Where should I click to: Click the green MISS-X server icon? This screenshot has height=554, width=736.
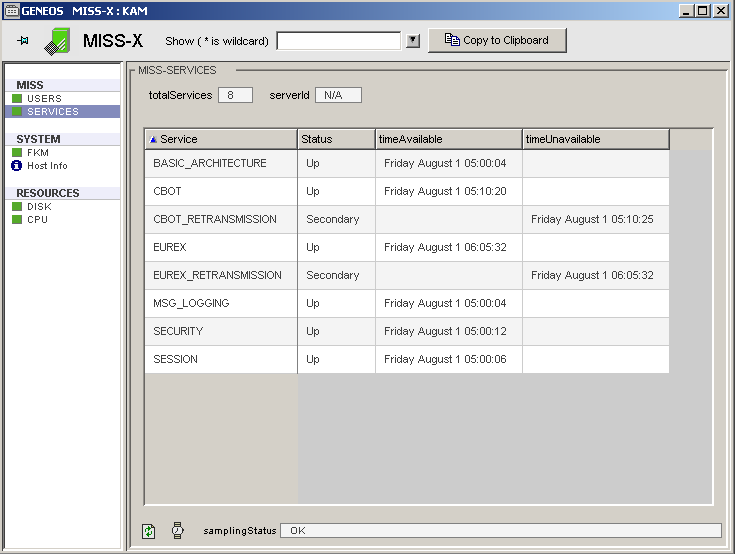tap(58, 41)
